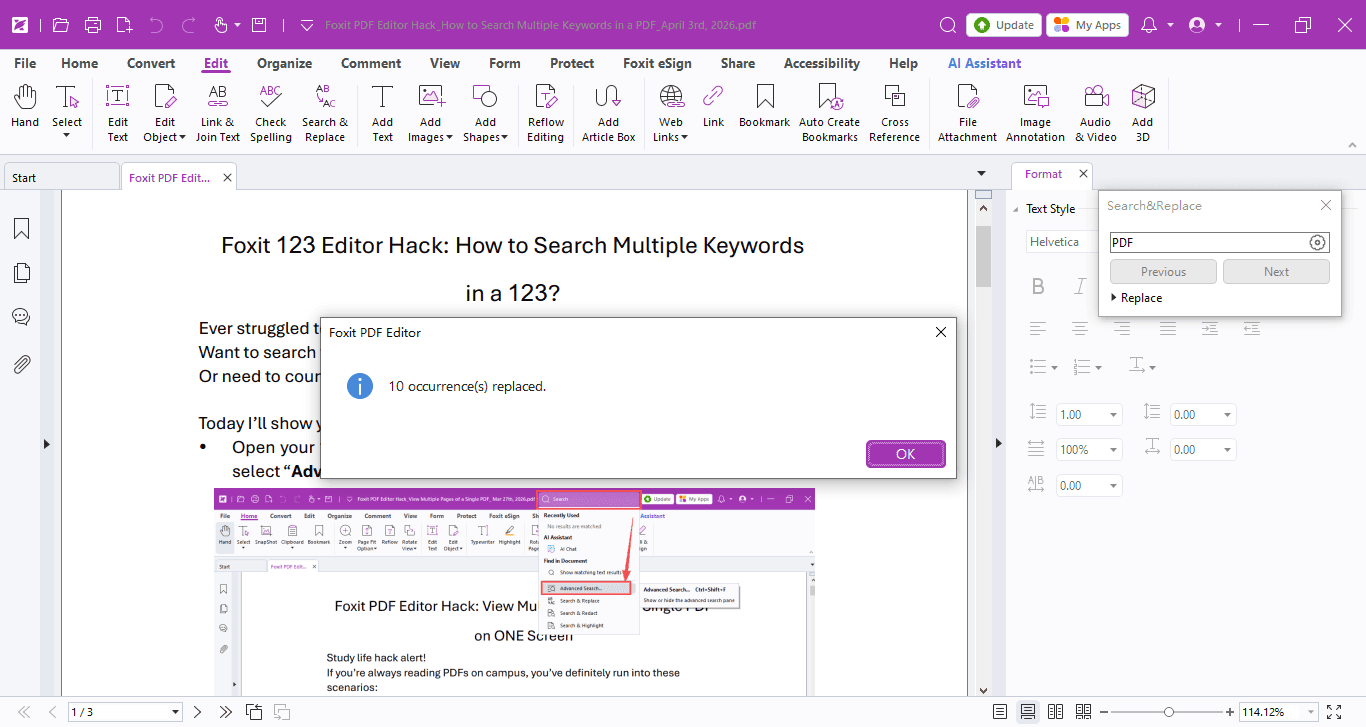This screenshot has height=727, width=1366.
Task: Open the Protect ribbon tab
Action: pos(572,63)
